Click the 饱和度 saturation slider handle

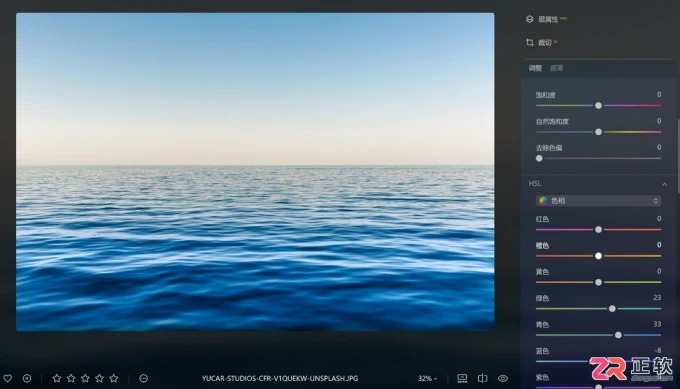coord(598,105)
